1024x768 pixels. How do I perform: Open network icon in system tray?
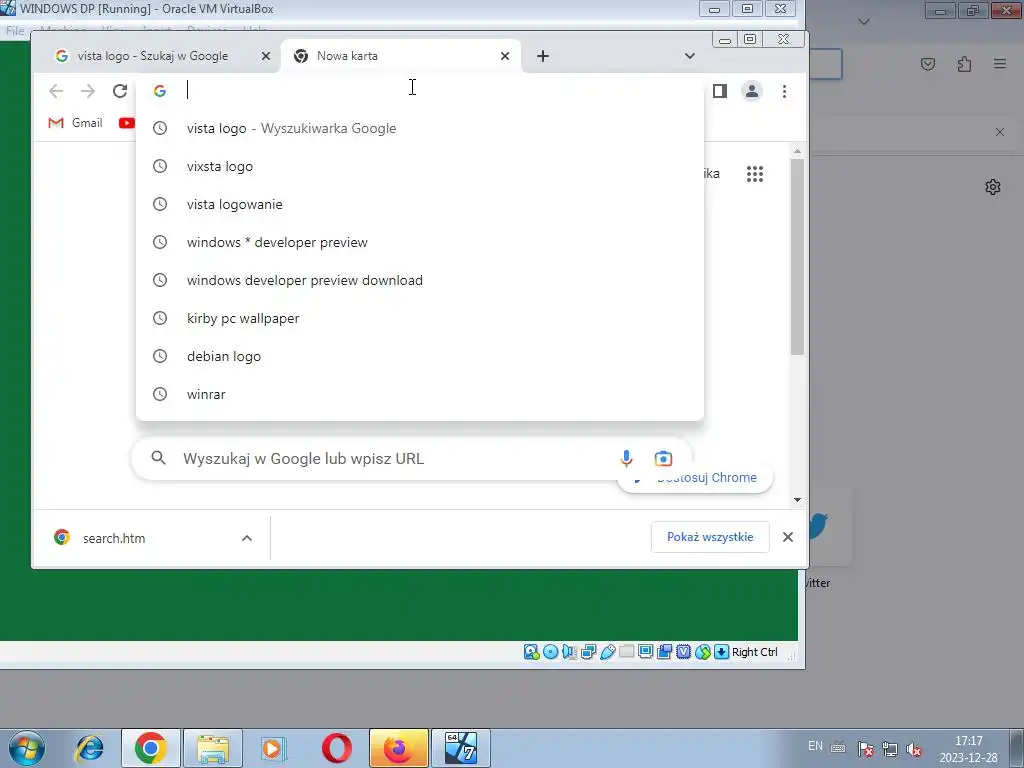(x=889, y=749)
